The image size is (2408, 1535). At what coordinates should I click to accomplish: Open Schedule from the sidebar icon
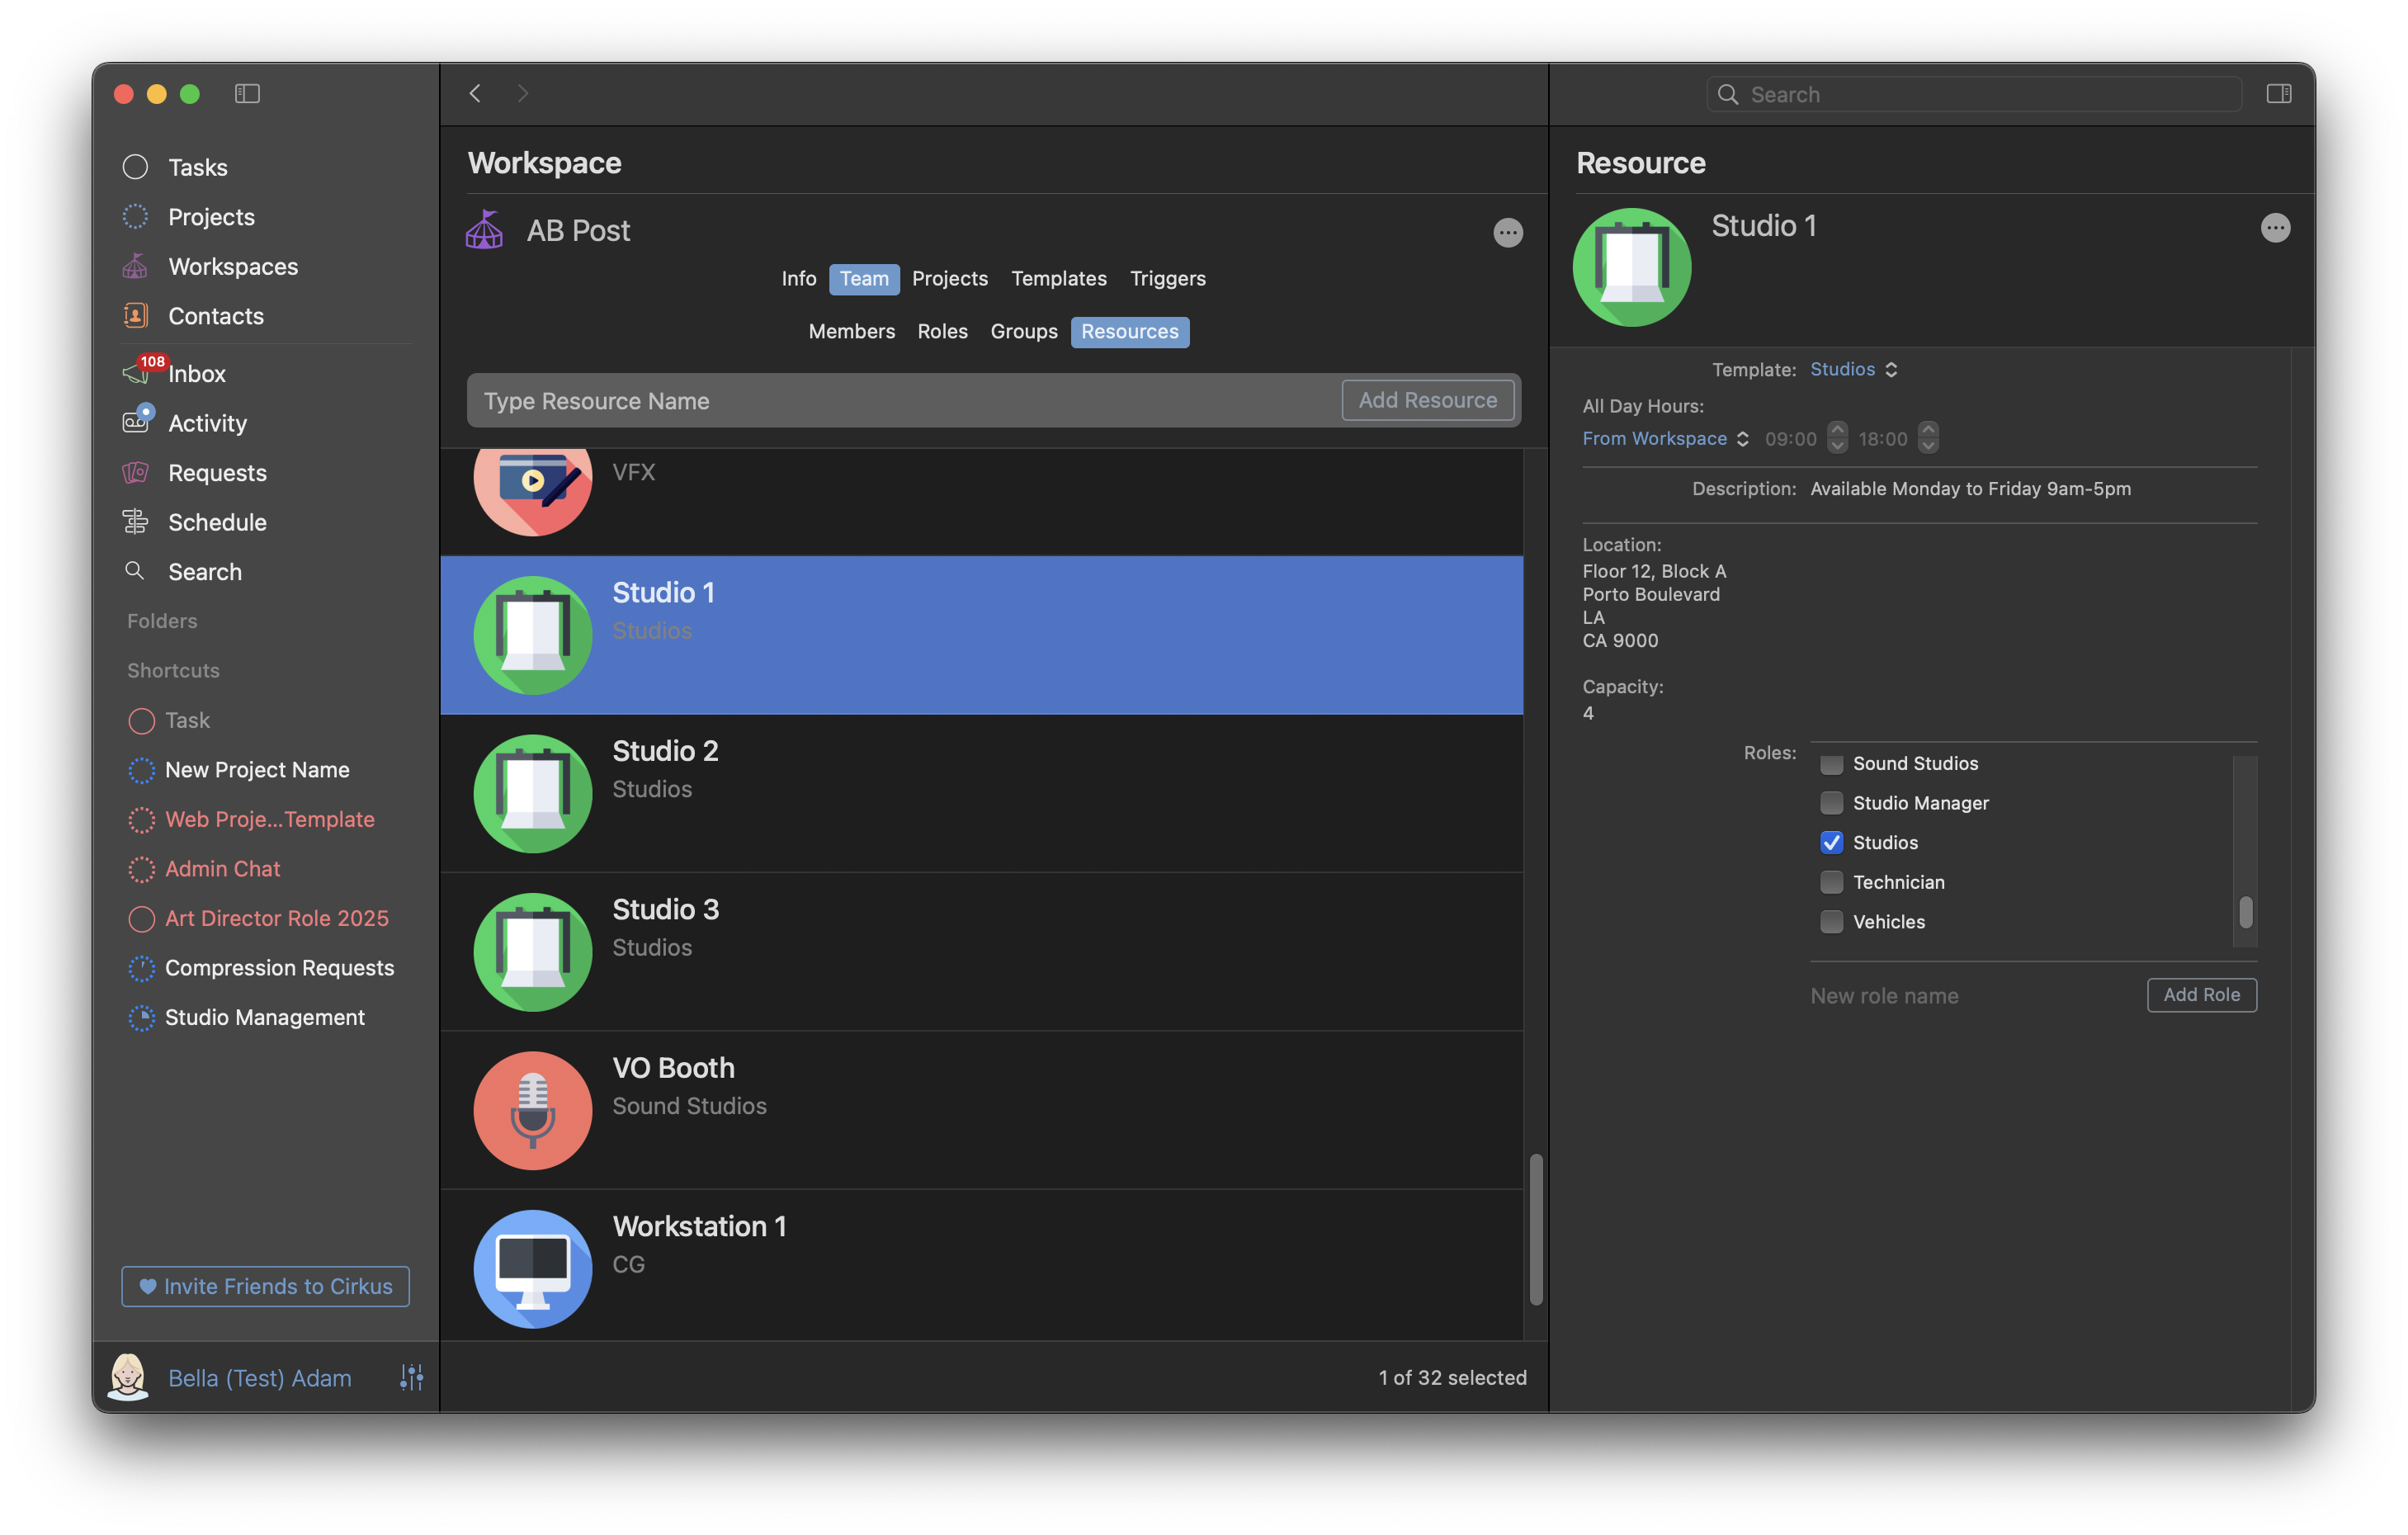point(135,522)
